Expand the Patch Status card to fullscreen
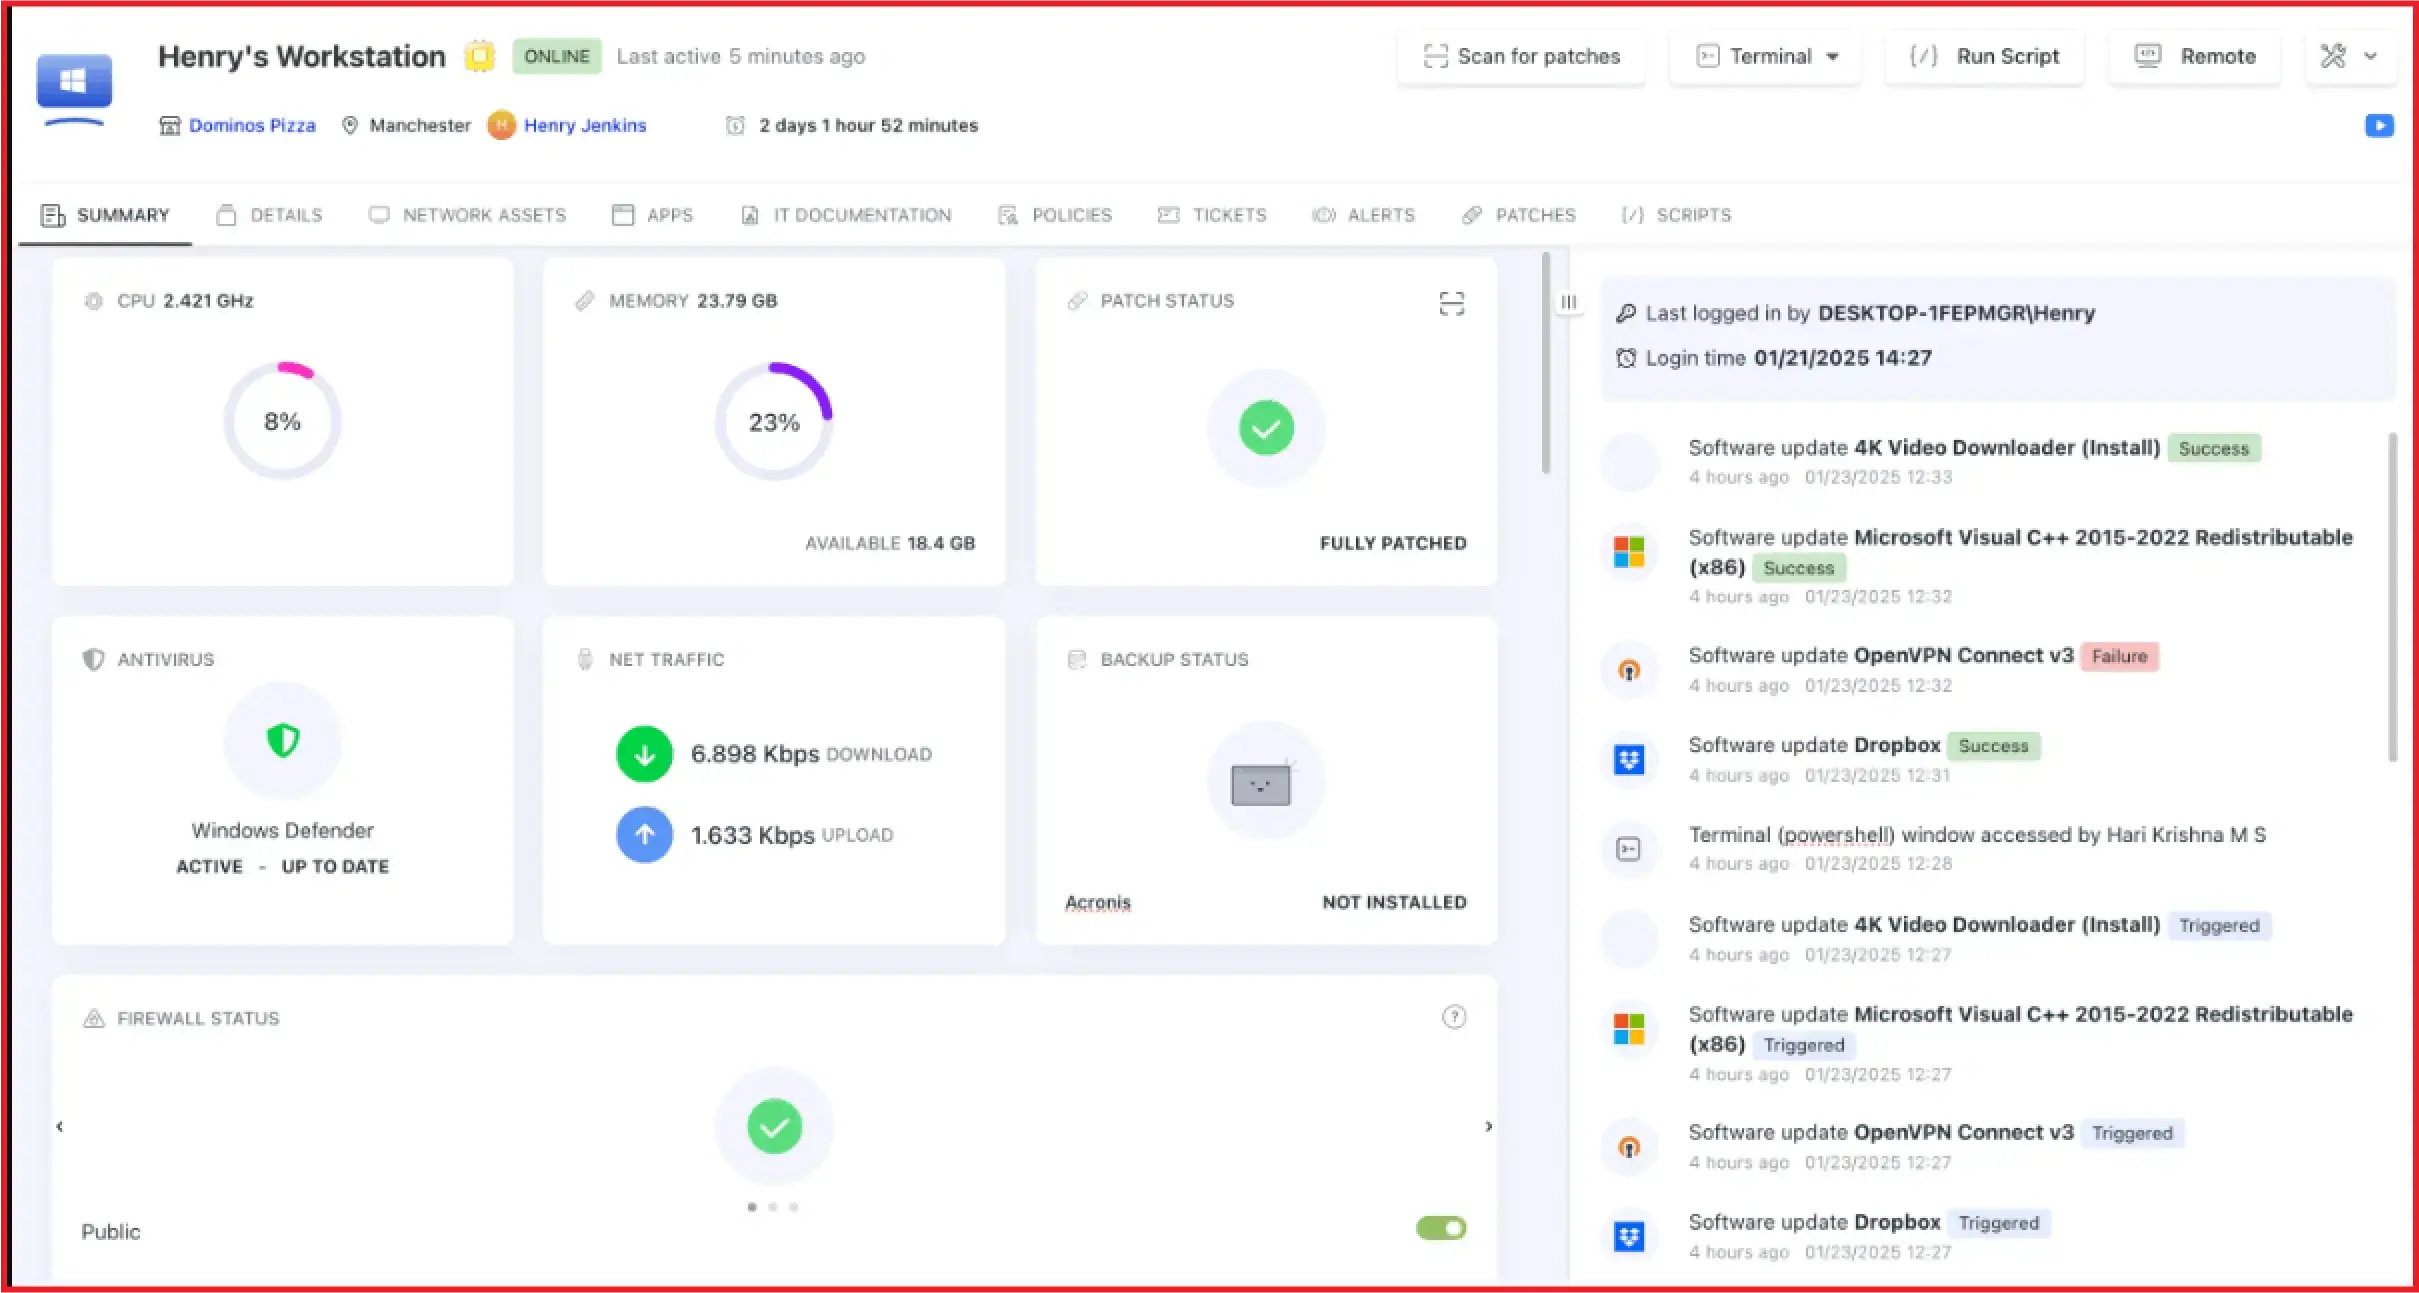Screen dimensions: 2419x1293 point(1452,302)
